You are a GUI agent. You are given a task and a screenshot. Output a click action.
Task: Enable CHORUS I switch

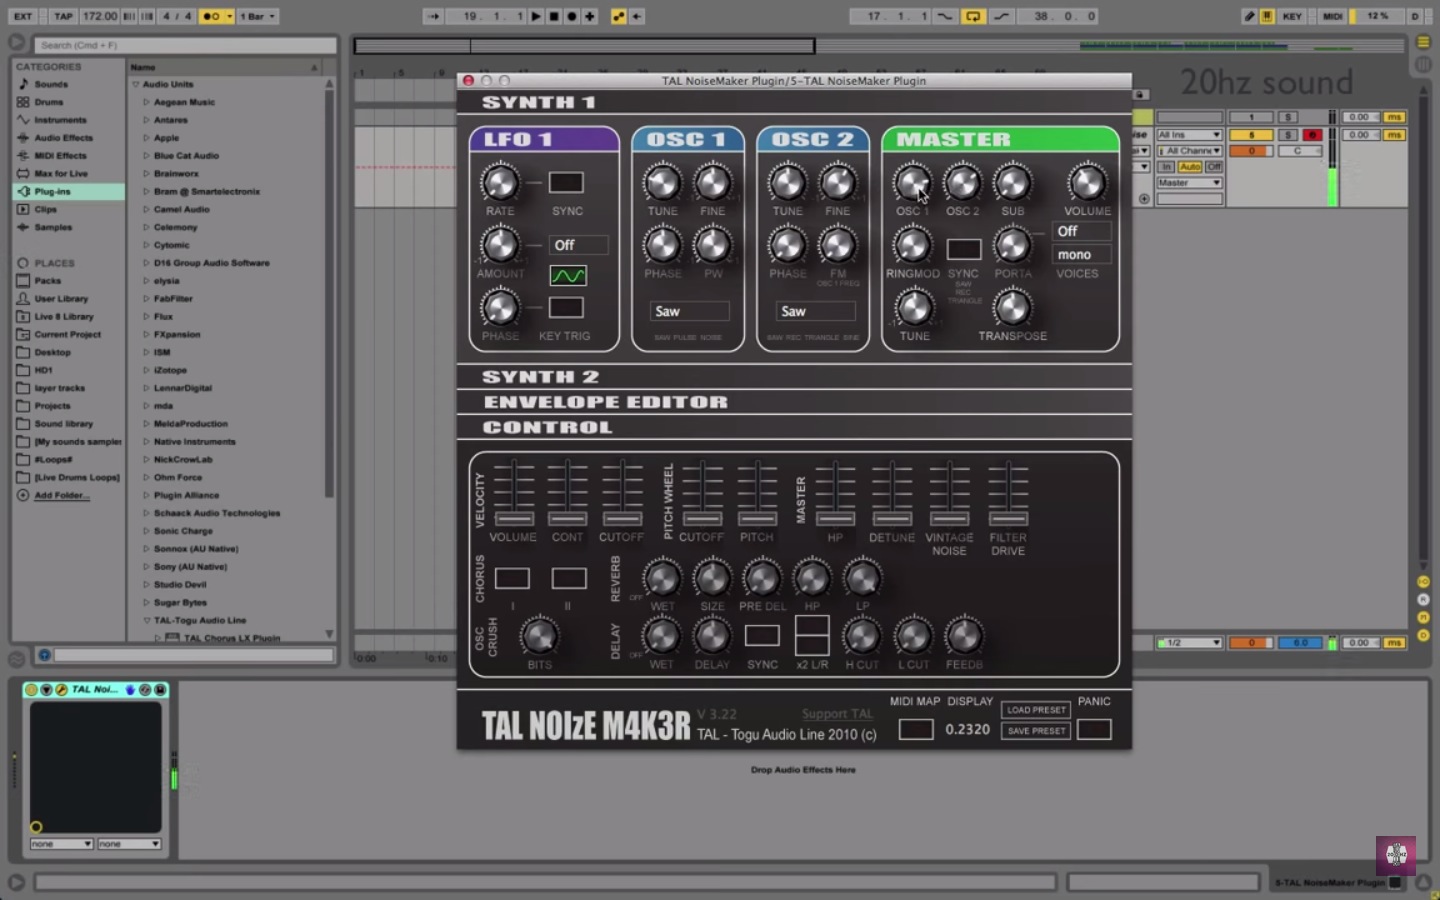pos(512,578)
